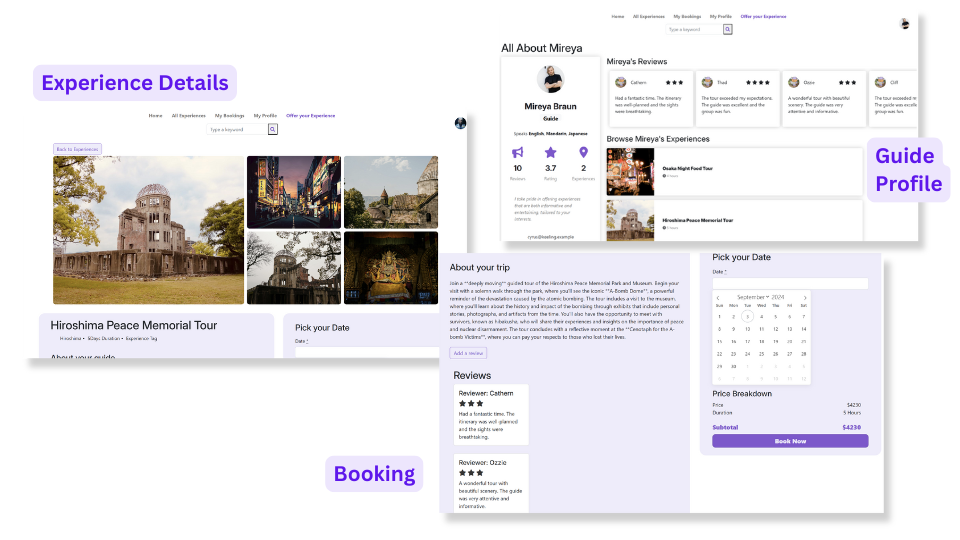Select September 30 in the calendar

[x=733, y=367]
